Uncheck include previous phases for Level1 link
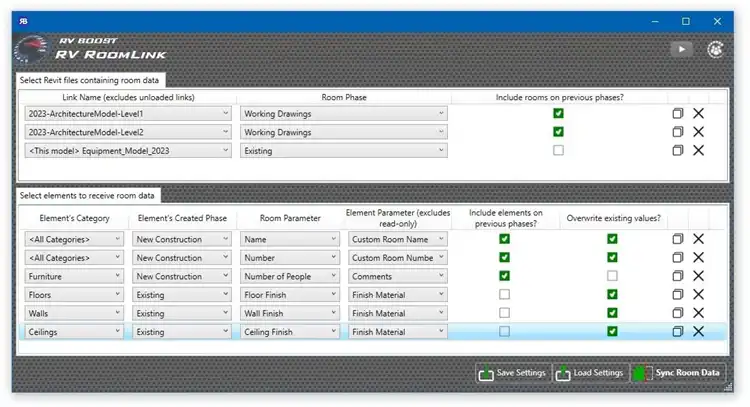 click(x=558, y=113)
